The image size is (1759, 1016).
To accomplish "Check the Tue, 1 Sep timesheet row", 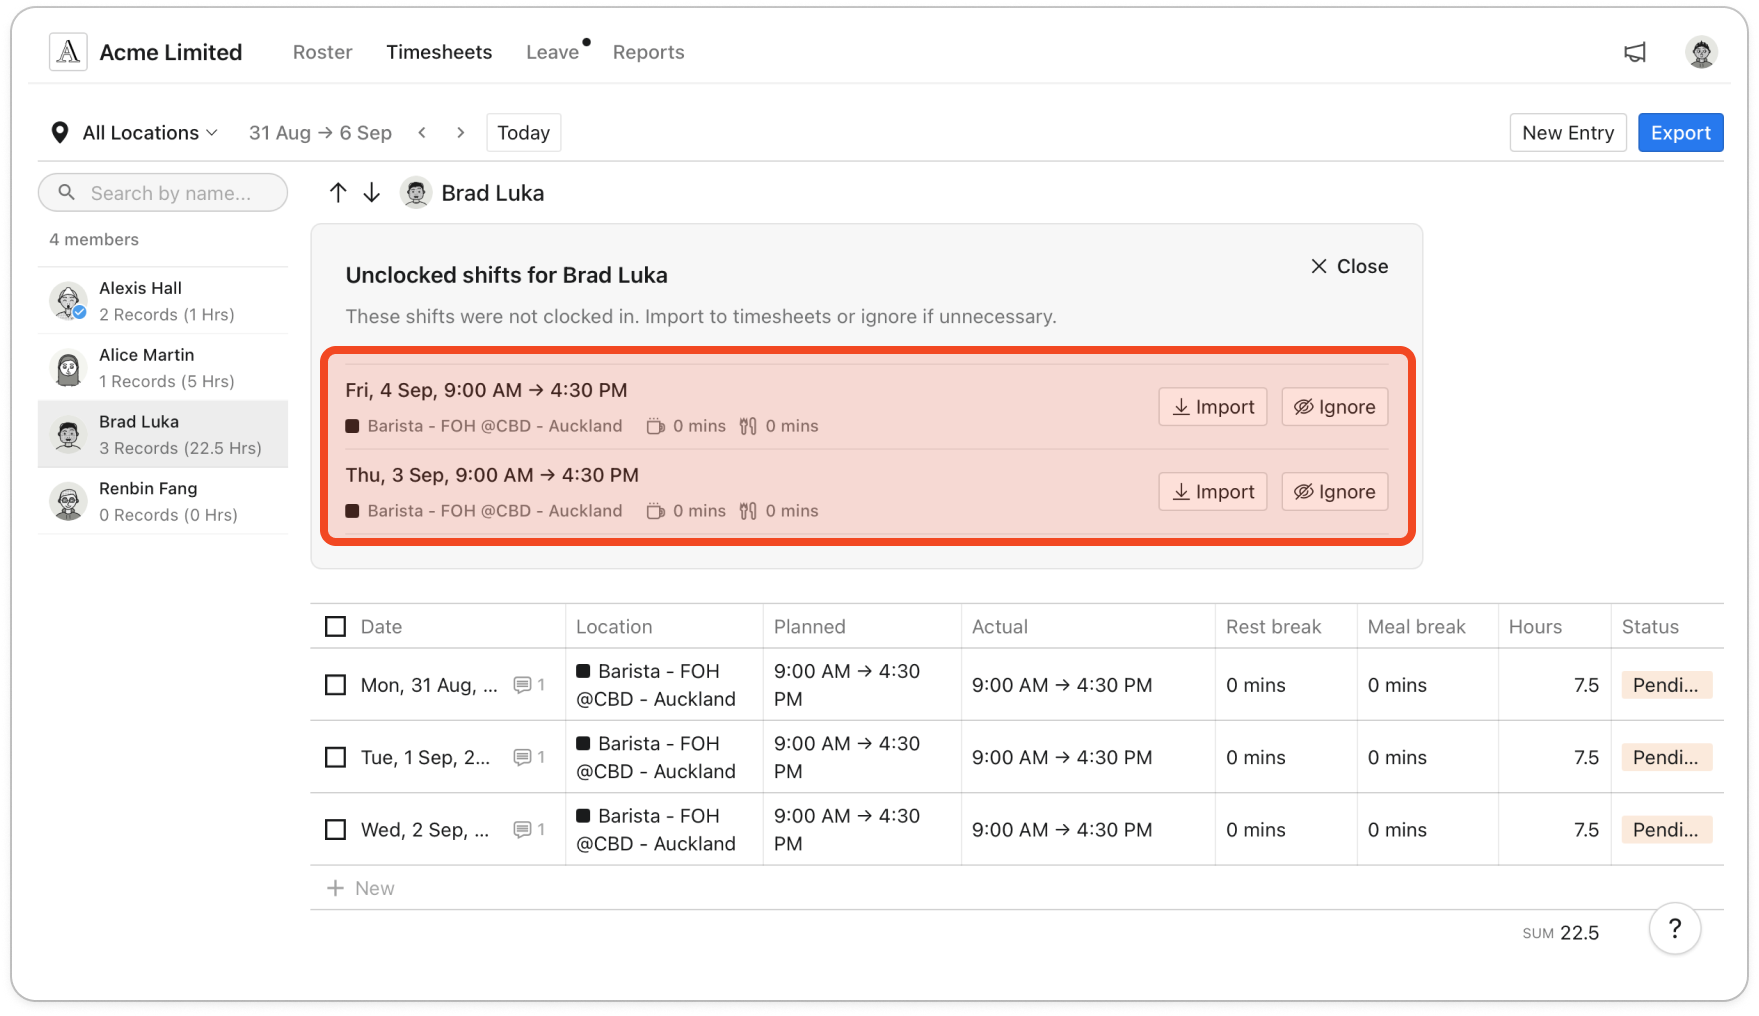I will point(336,757).
